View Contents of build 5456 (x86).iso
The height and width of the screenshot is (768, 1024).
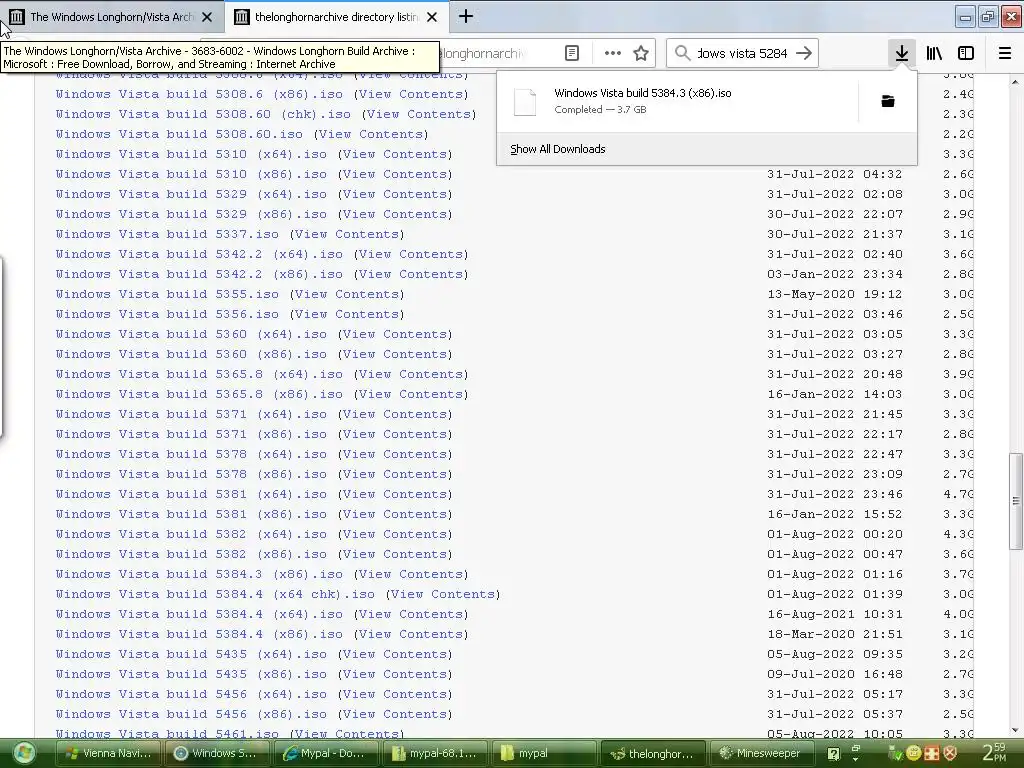pos(395,714)
